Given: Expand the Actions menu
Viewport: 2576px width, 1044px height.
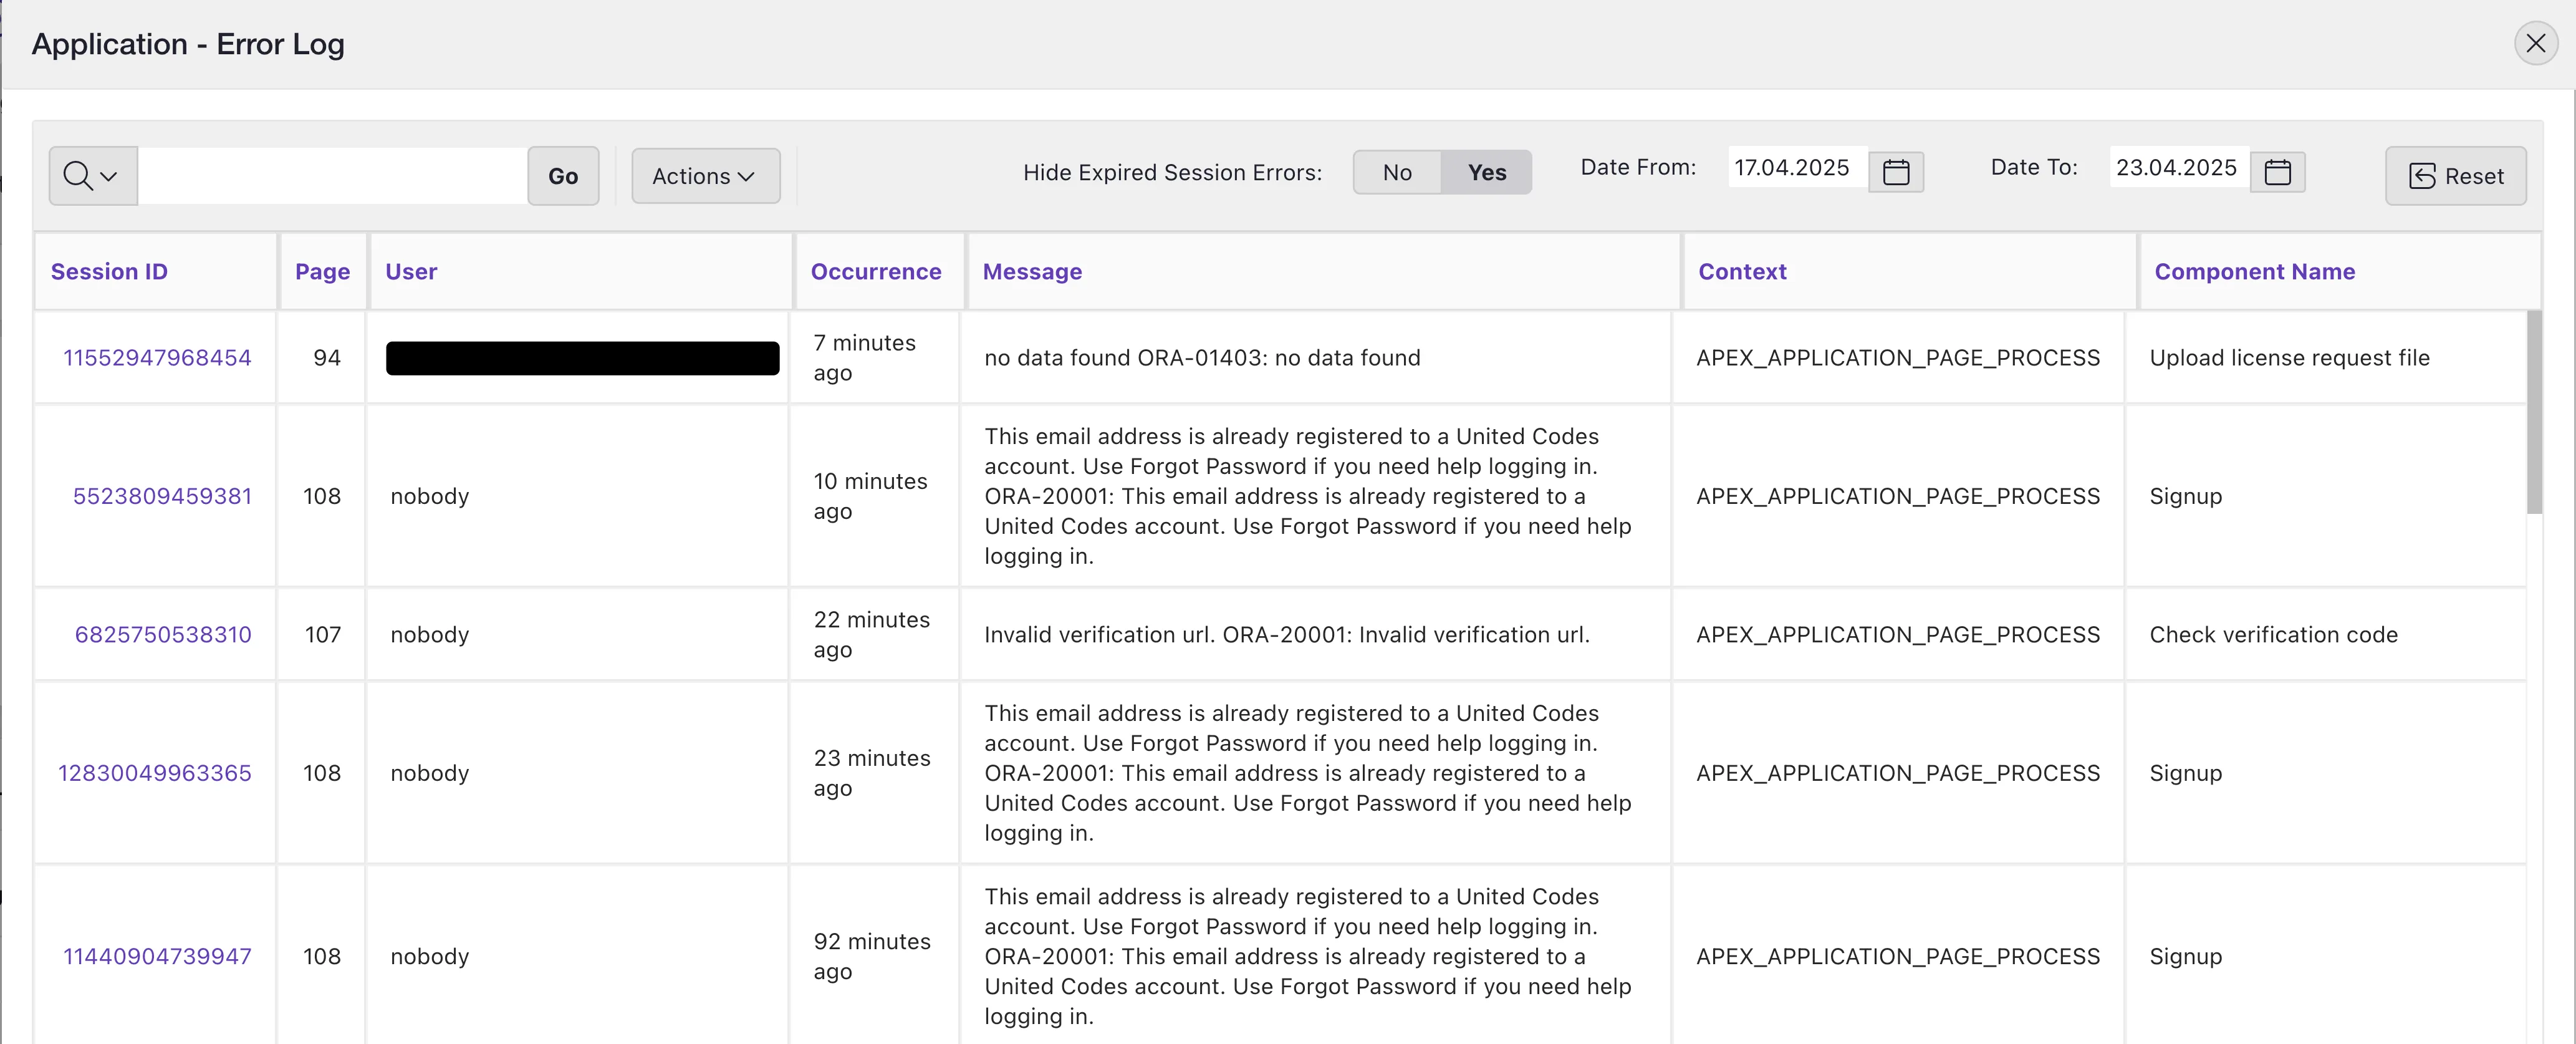Looking at the screenshot, I should pyautogui.click(x=705, y=176).
